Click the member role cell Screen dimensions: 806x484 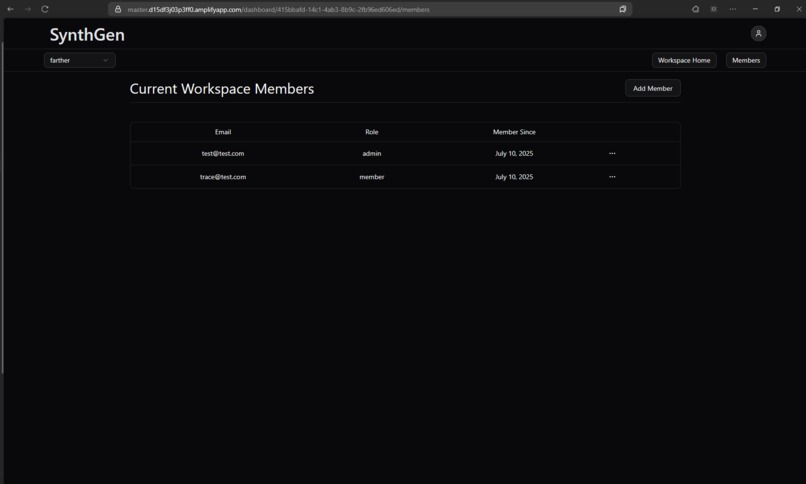coord(372,177)
